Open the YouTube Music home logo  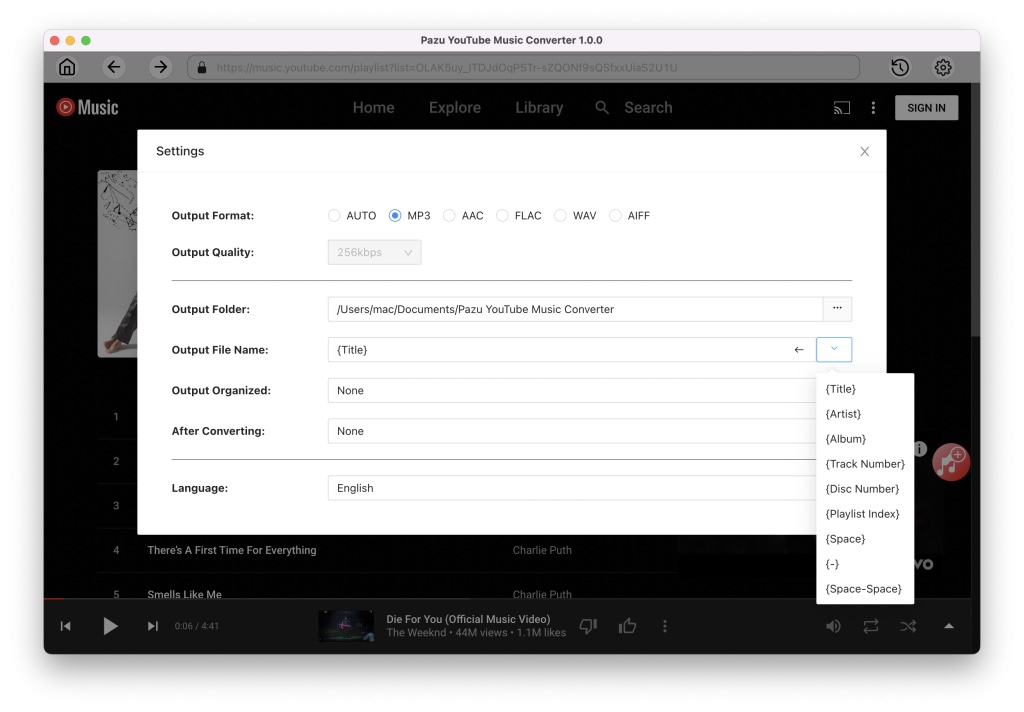click(87, 107)
